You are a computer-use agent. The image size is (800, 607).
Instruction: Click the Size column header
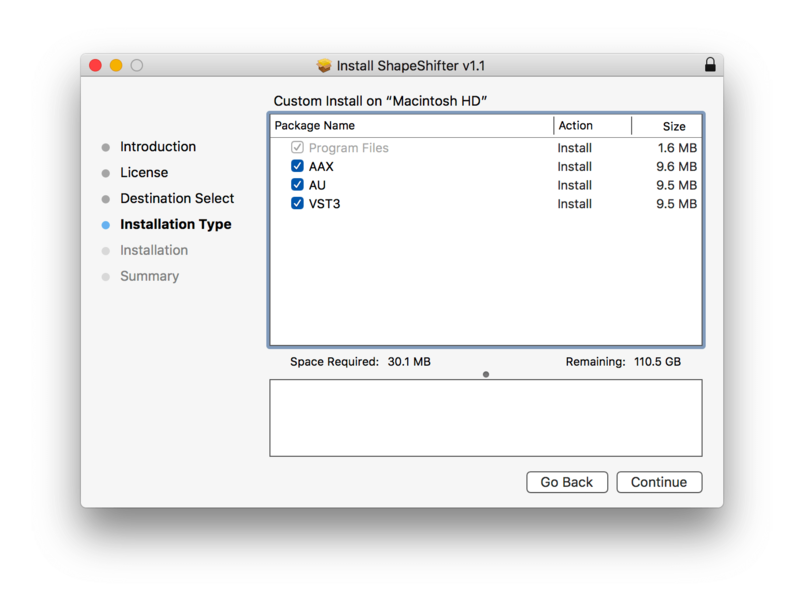[x=673, y=127]
